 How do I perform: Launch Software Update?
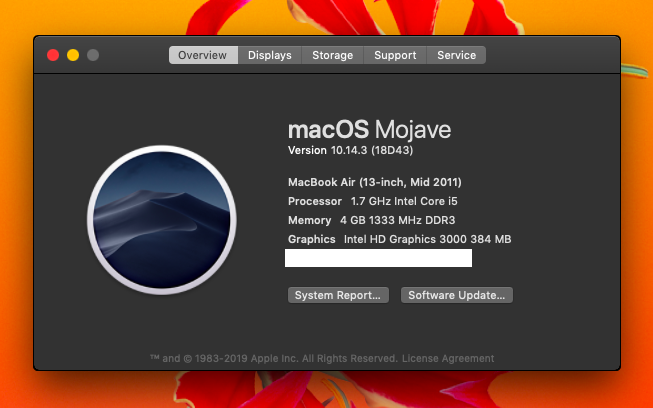coord(457,295)
